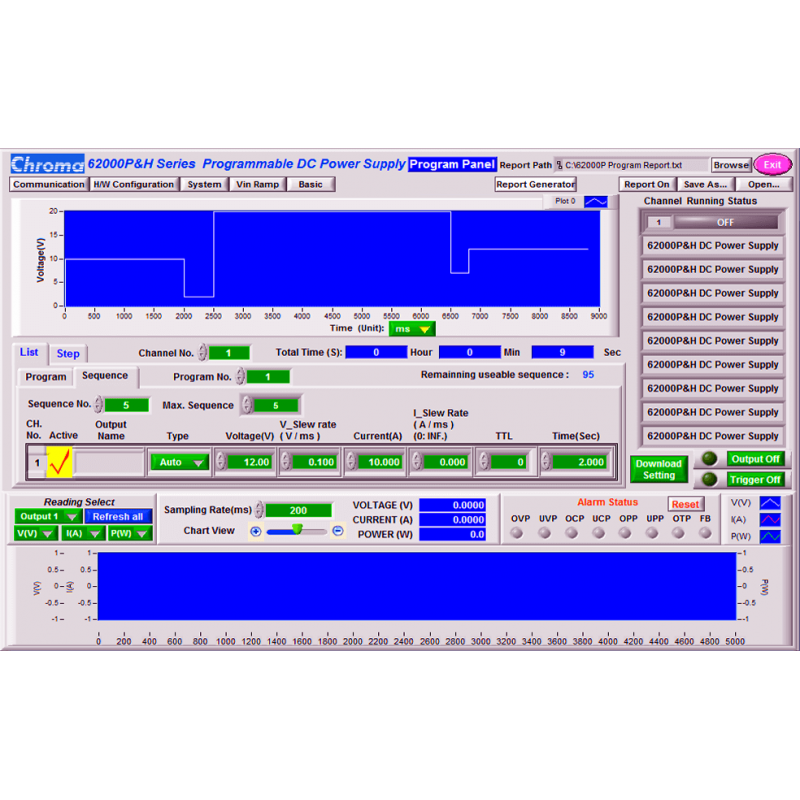Screen dimensions: 800x800
Task: Click the Report Generator button
Action: click(536, 184)
